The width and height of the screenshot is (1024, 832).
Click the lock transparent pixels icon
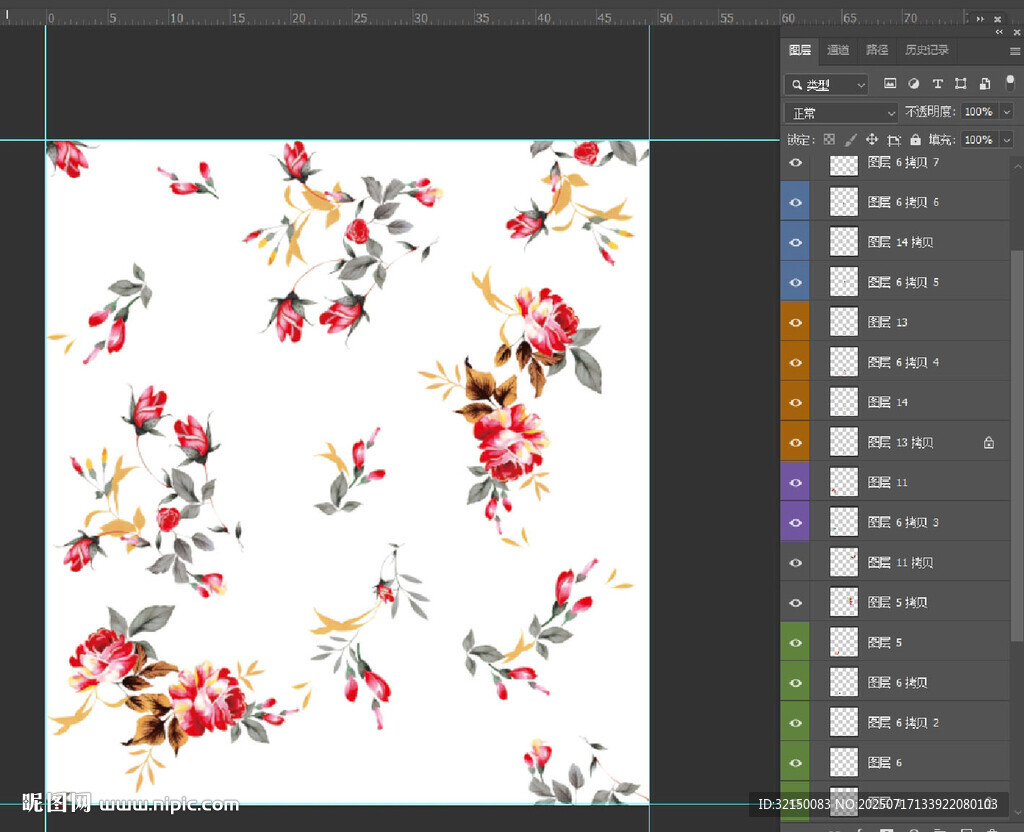pyautogui.click(x=829, y=140)
